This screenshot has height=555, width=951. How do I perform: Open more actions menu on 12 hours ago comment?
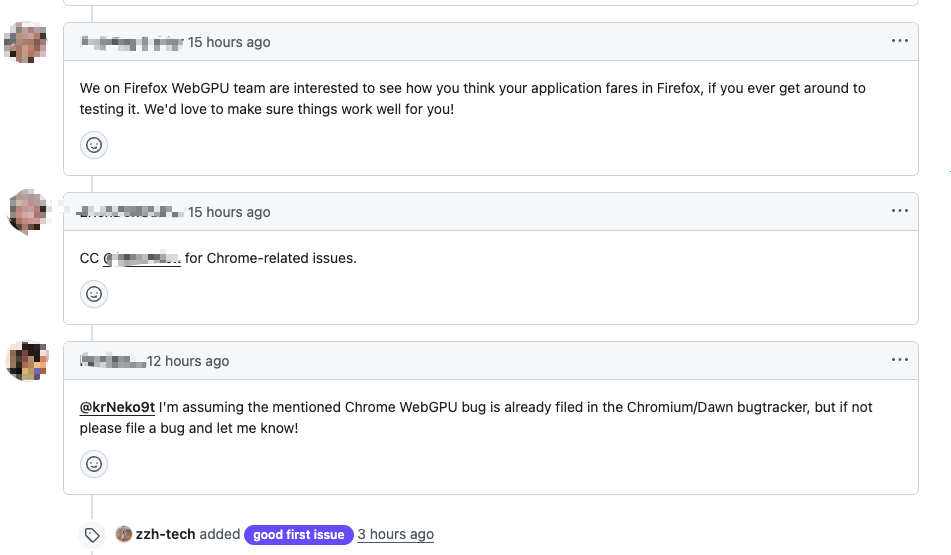pos(900,360)
